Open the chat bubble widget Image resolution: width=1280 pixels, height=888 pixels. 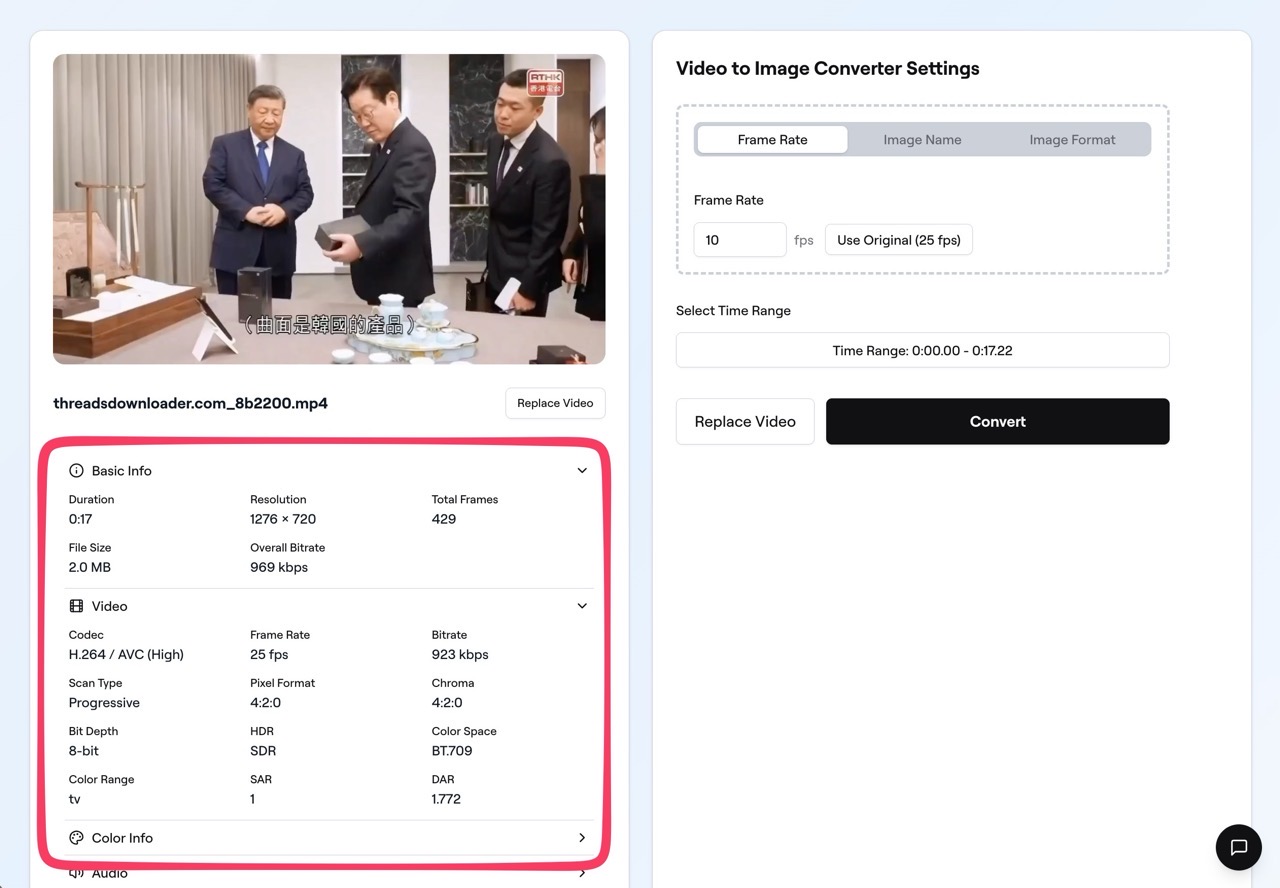point(1238,847)
